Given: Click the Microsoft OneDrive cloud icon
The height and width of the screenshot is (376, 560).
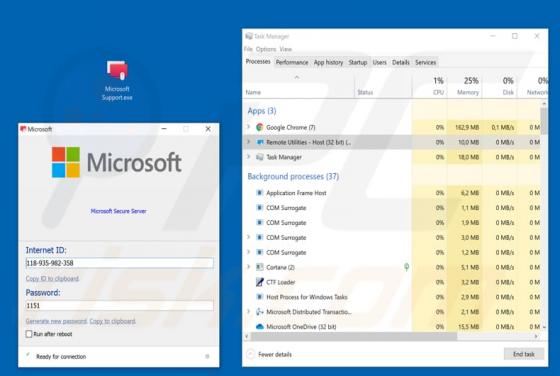Looking at the screenshot, I should [260, 326].
